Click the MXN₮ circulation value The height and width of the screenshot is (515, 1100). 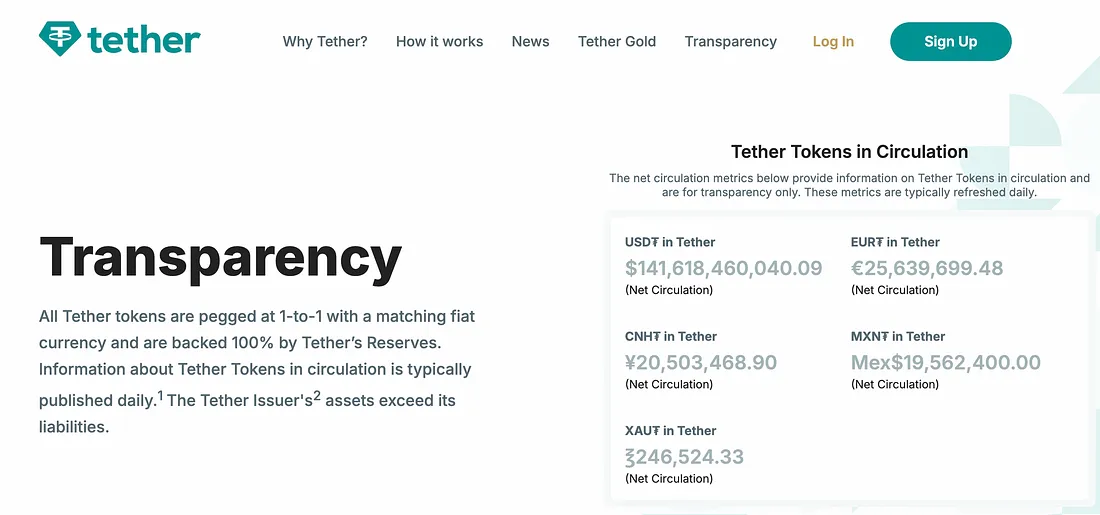point(945,362)
